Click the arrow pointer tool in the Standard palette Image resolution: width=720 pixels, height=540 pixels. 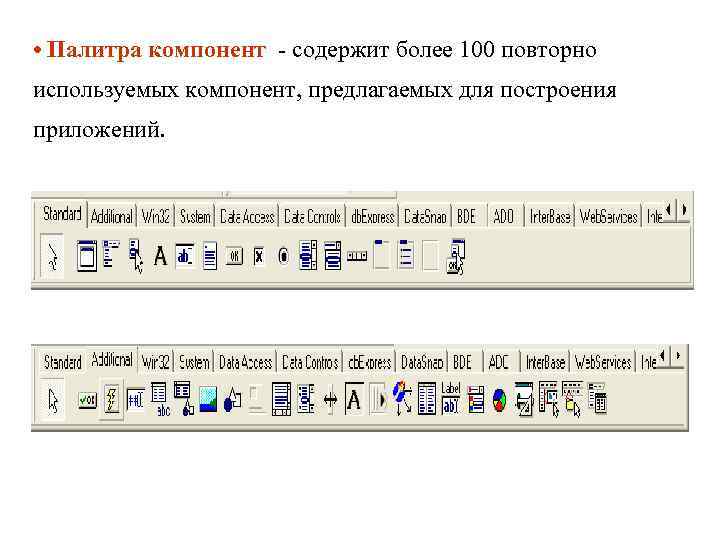52,255
